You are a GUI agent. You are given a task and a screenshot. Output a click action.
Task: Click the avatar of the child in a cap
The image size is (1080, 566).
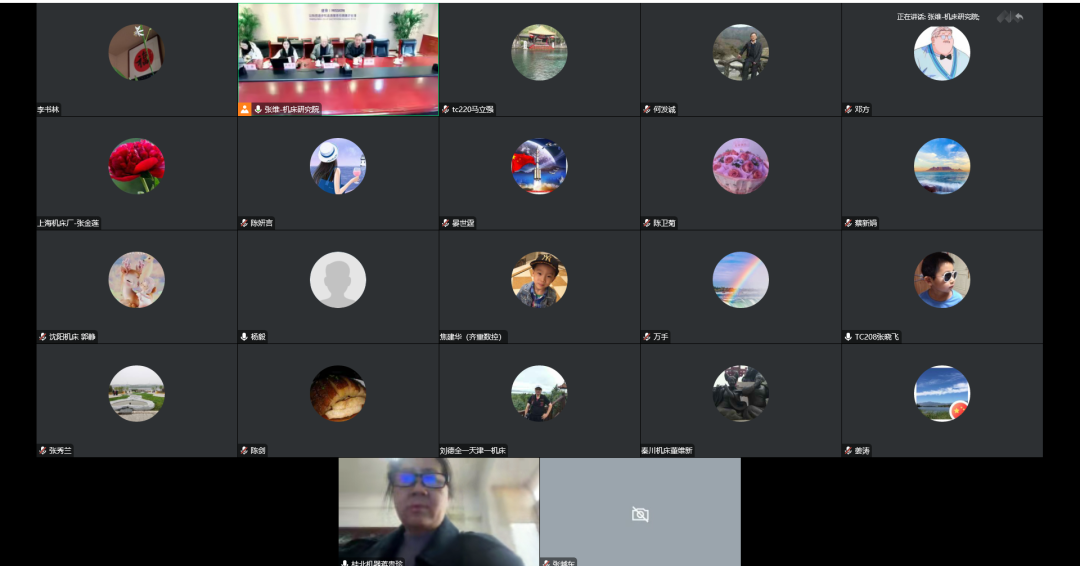pyautogui.click(x=539, y=280)
